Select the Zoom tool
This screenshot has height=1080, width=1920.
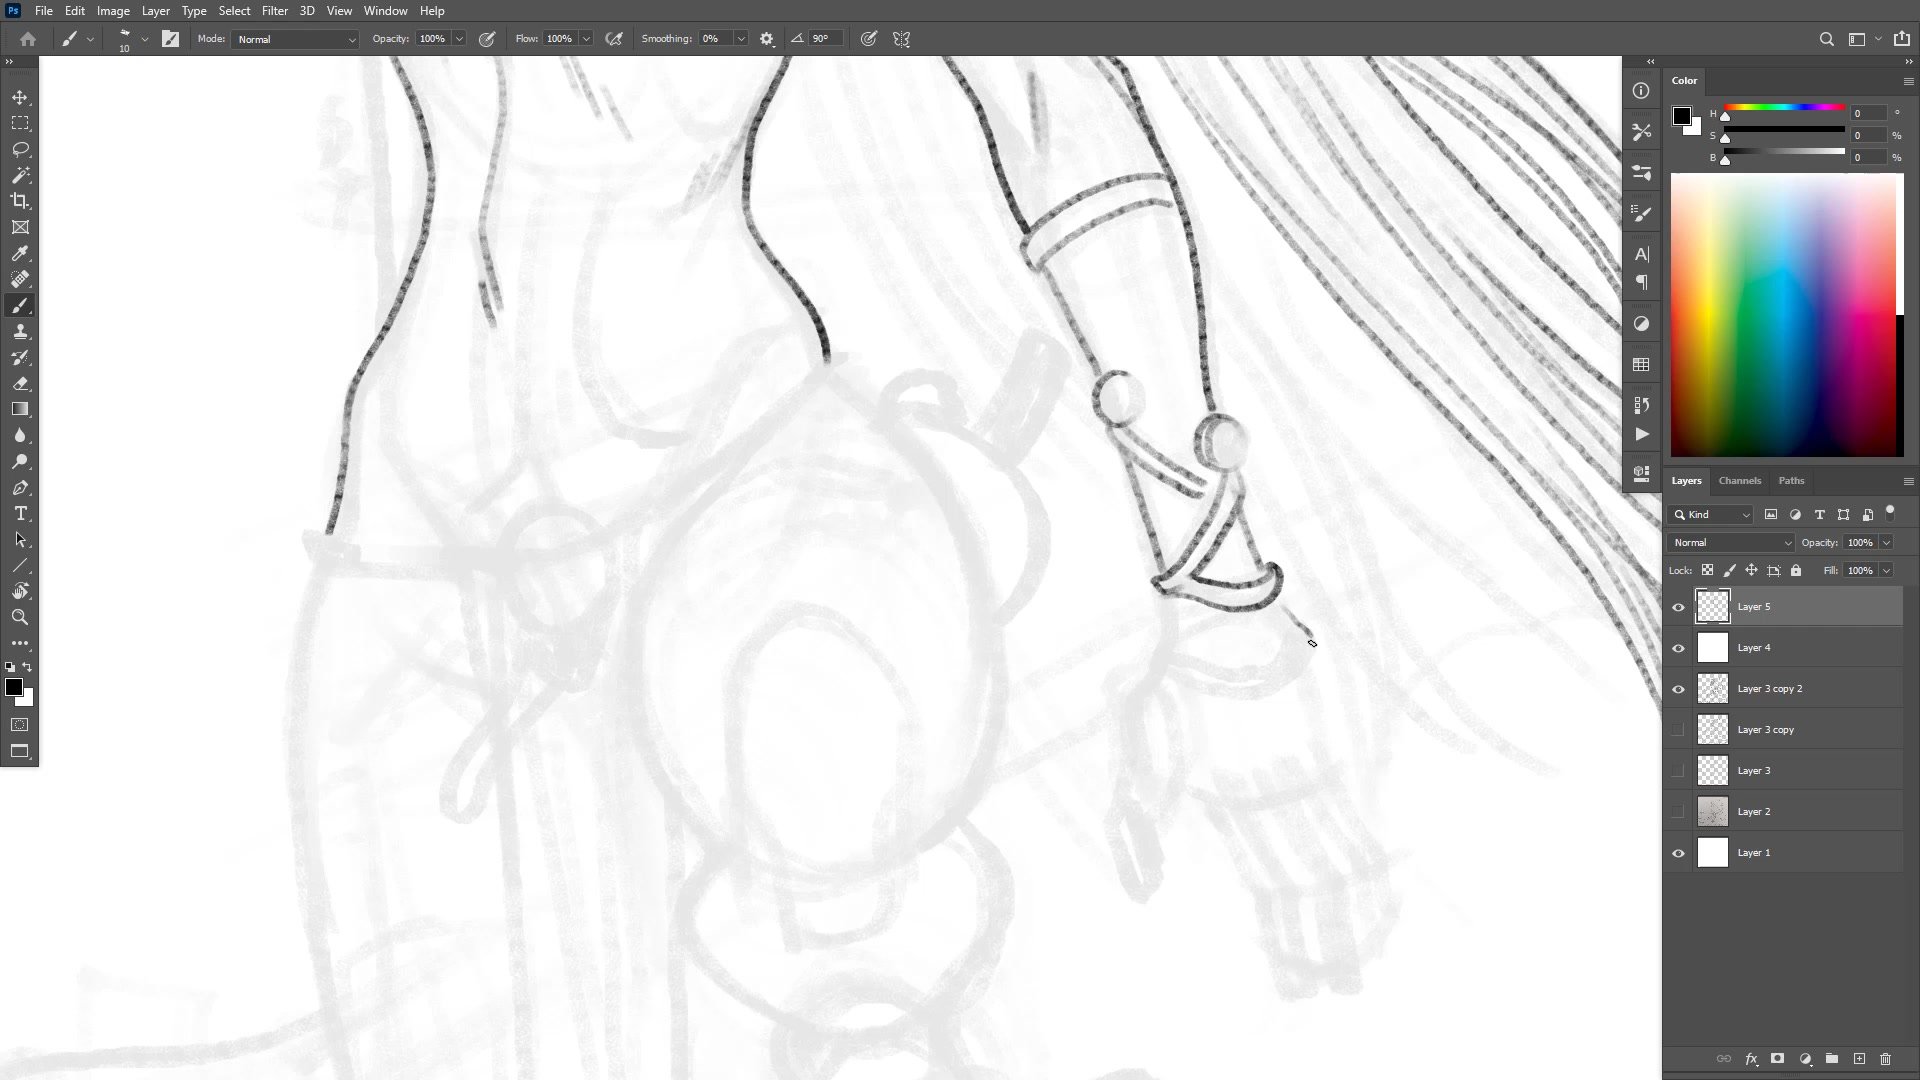(20, 617)
